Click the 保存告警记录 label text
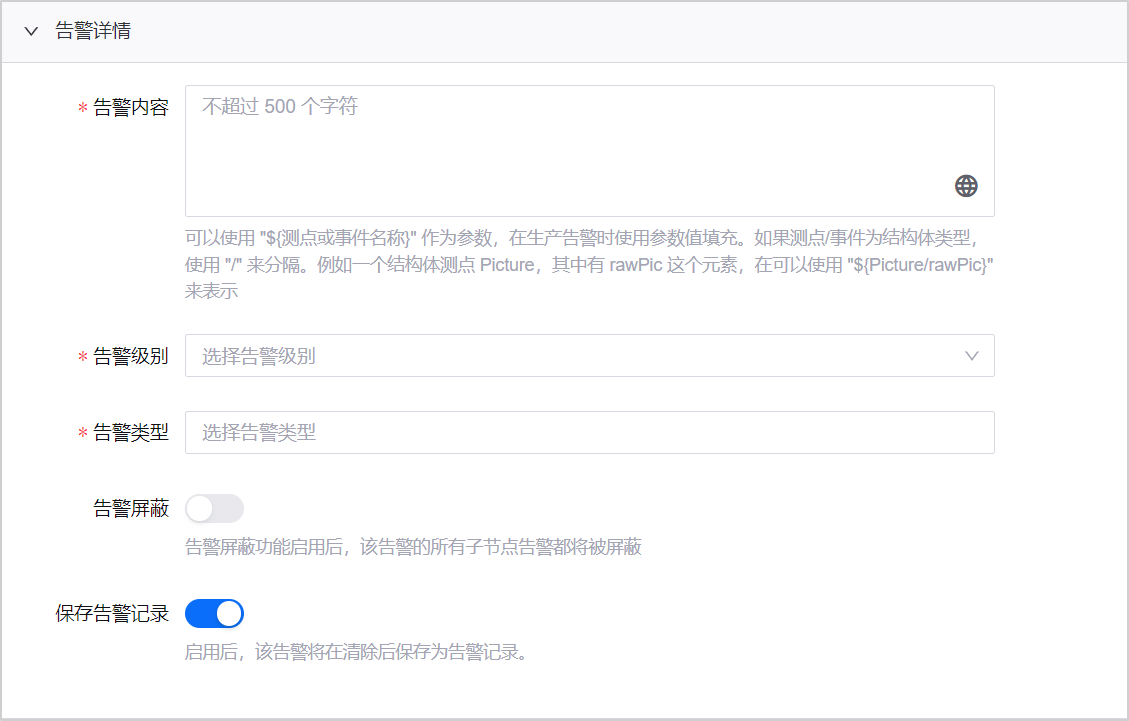 [112, 614]
